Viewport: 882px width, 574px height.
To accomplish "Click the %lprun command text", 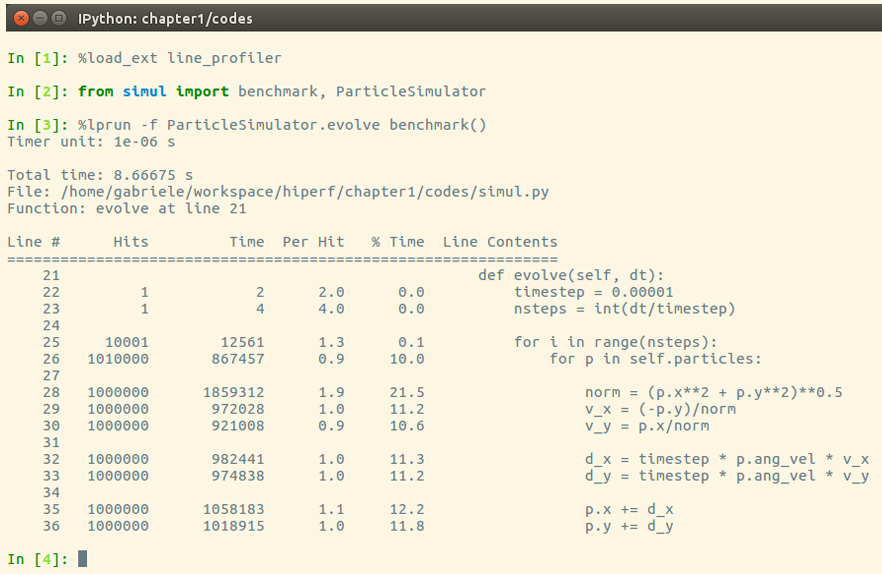I will (x=282, y=124).
